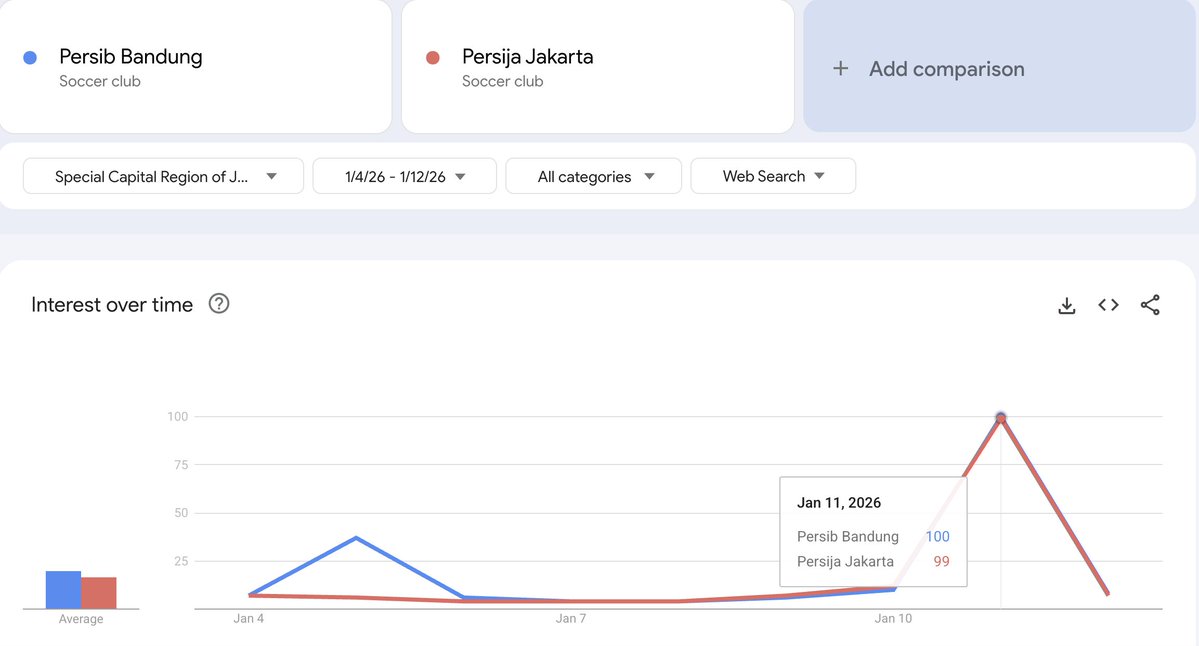Open the embed code icon

(1108, 305)
